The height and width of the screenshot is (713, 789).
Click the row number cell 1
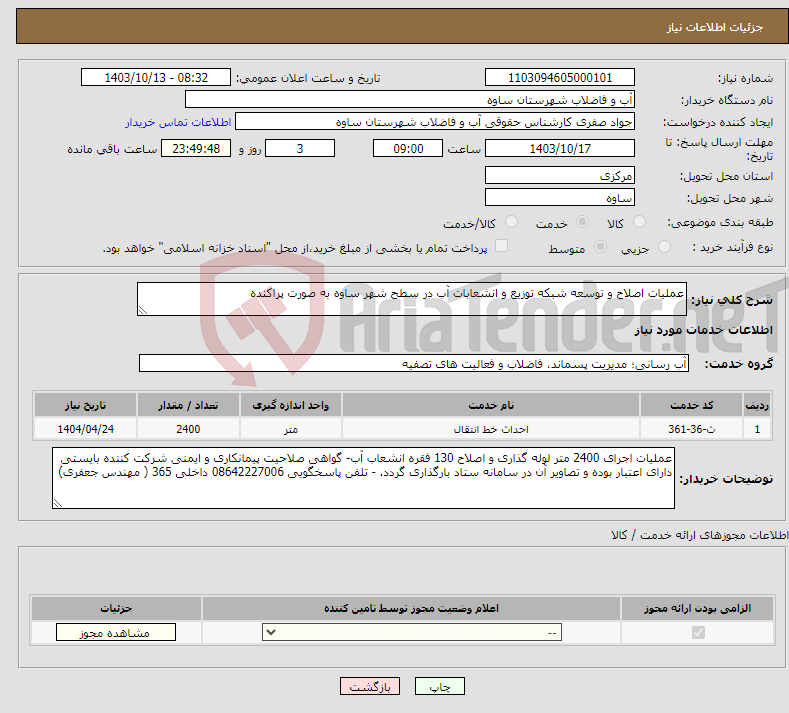[757, 429]
